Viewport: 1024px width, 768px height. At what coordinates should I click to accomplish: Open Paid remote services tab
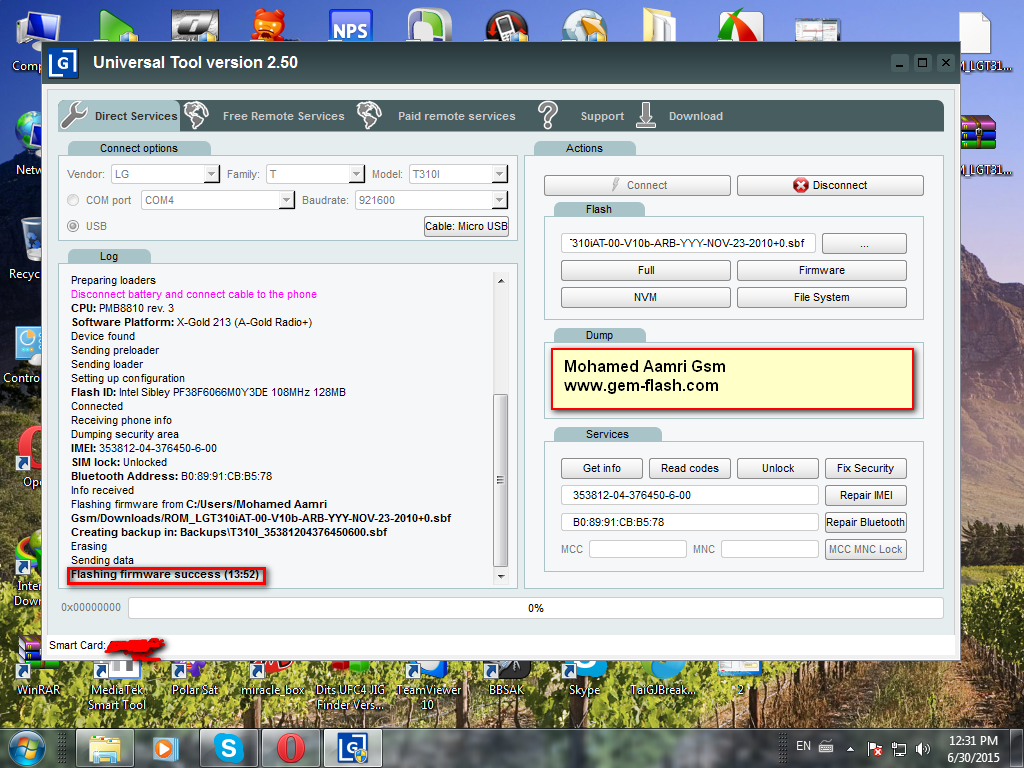pos(456,116)
